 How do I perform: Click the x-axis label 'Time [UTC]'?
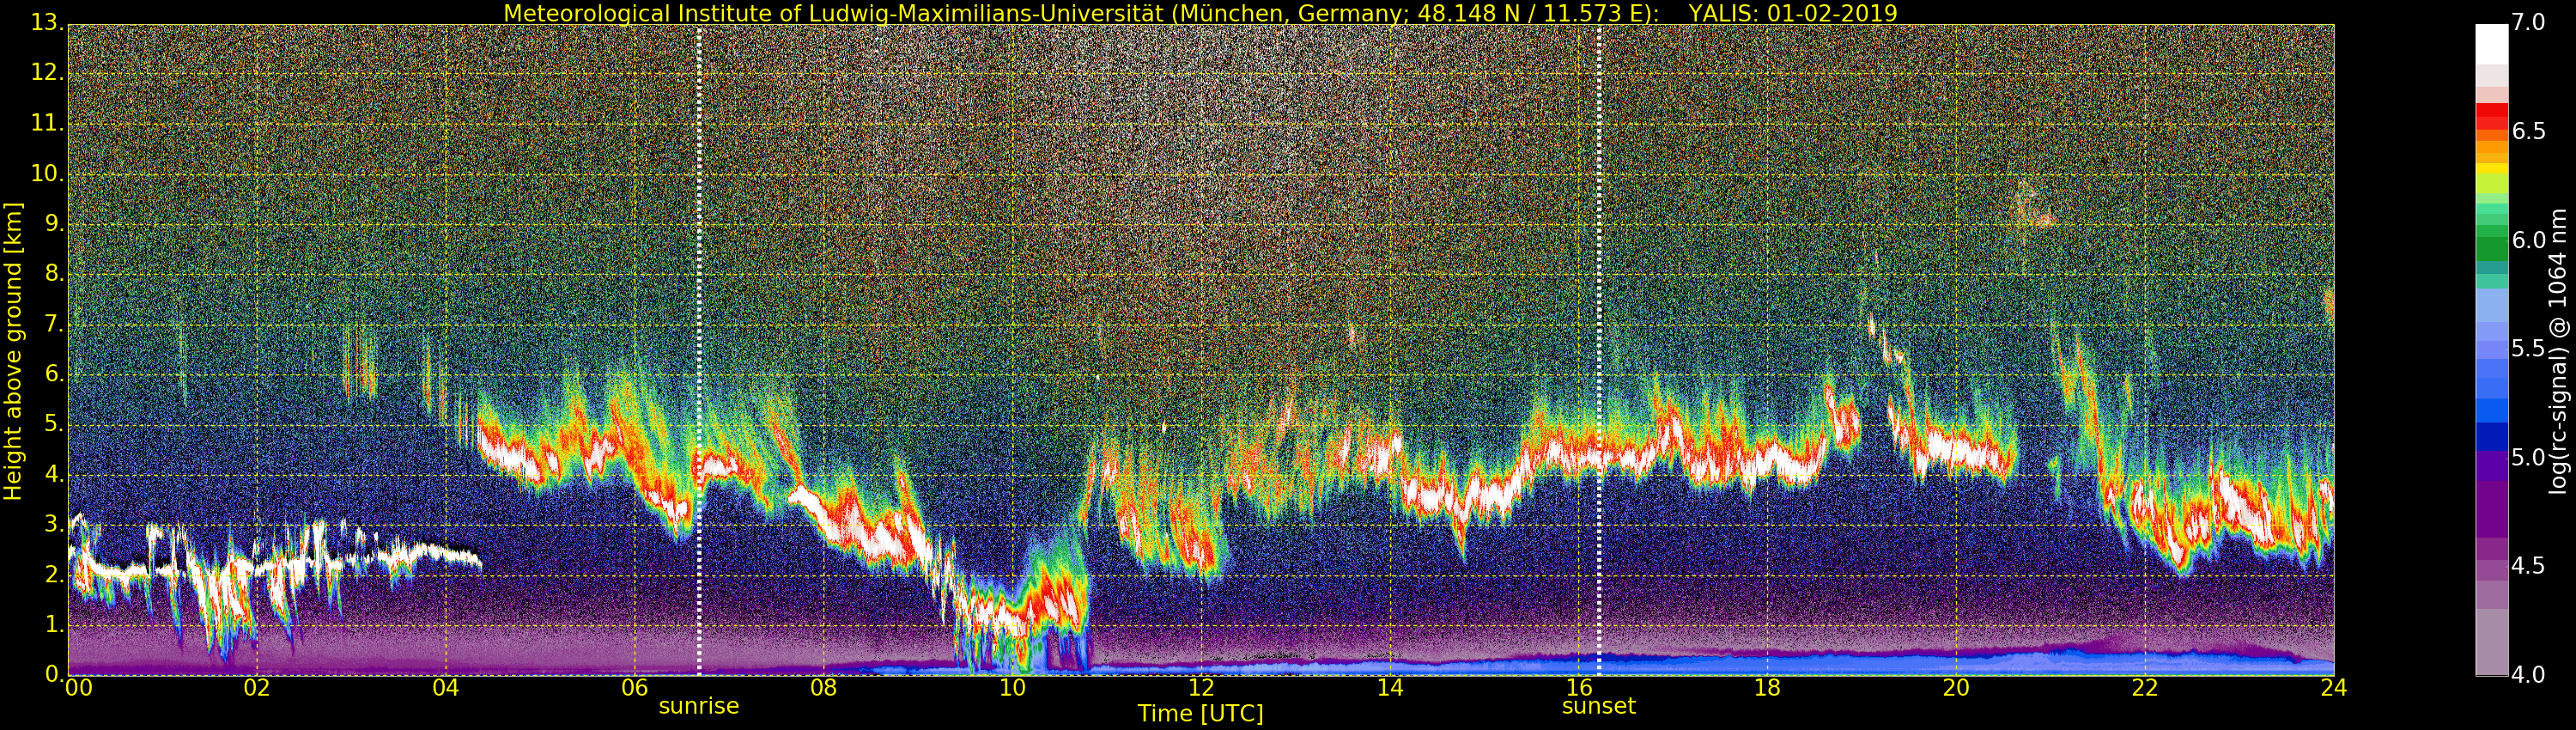tap(1200, 714)
